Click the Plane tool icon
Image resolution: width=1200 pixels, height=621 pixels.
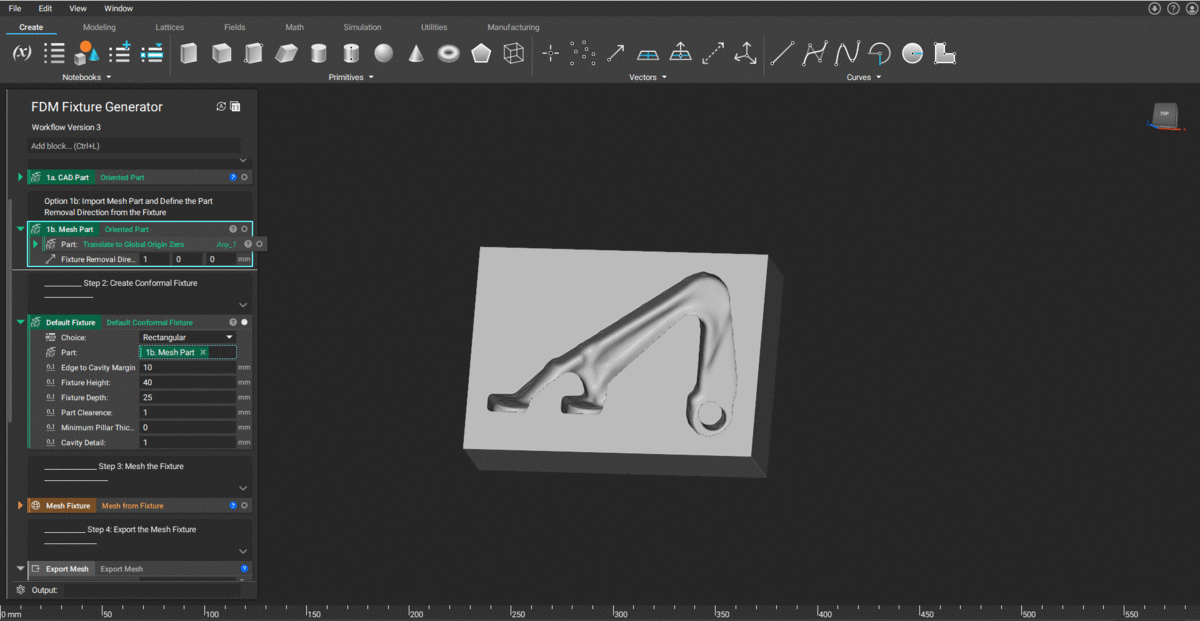coord(648,54)
